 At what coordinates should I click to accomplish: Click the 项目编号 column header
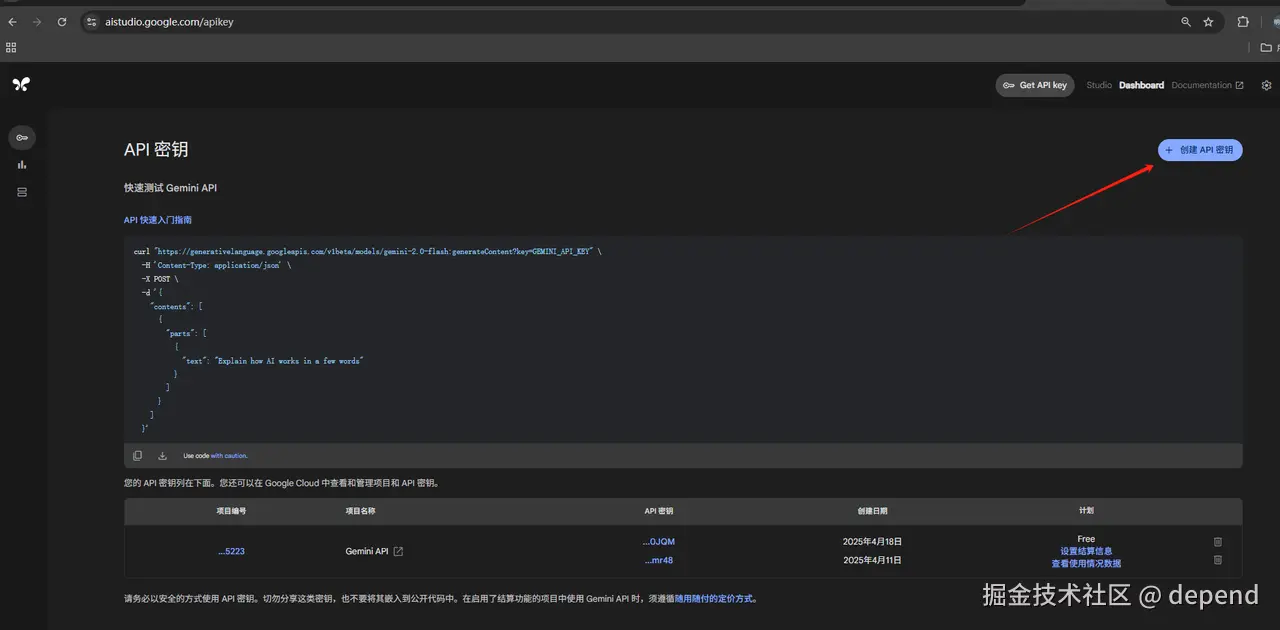tap(231, 511)
